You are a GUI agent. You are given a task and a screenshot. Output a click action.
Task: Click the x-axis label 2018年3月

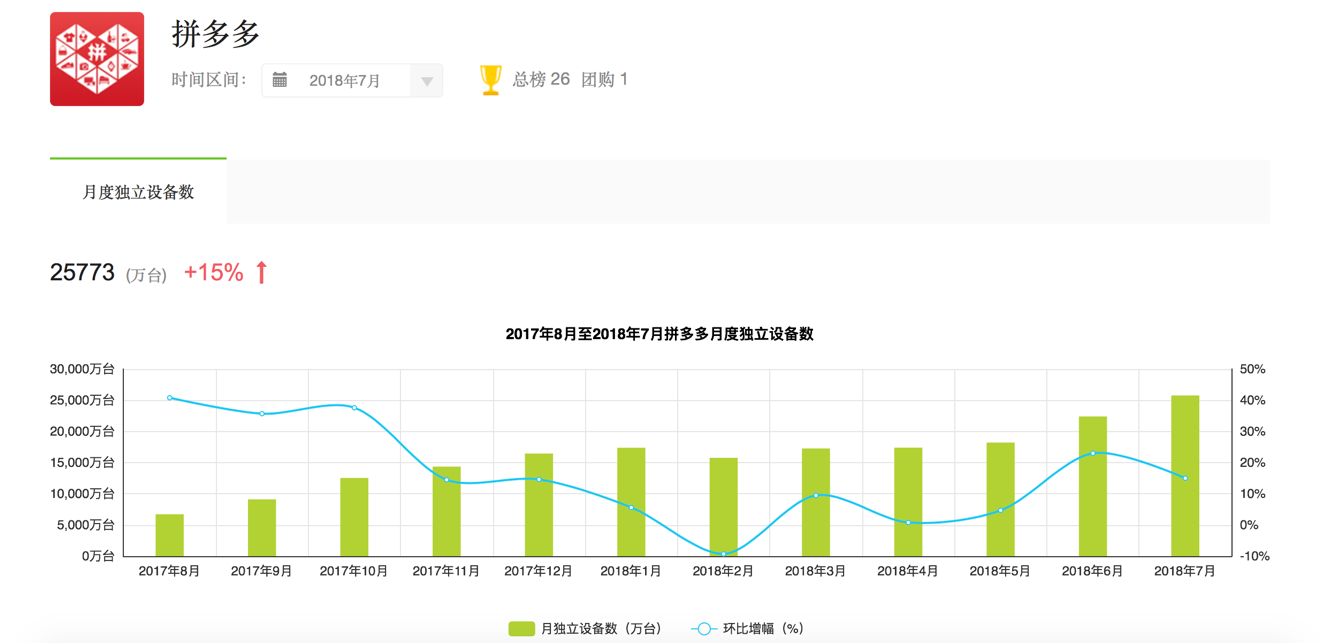coord(816,571)
